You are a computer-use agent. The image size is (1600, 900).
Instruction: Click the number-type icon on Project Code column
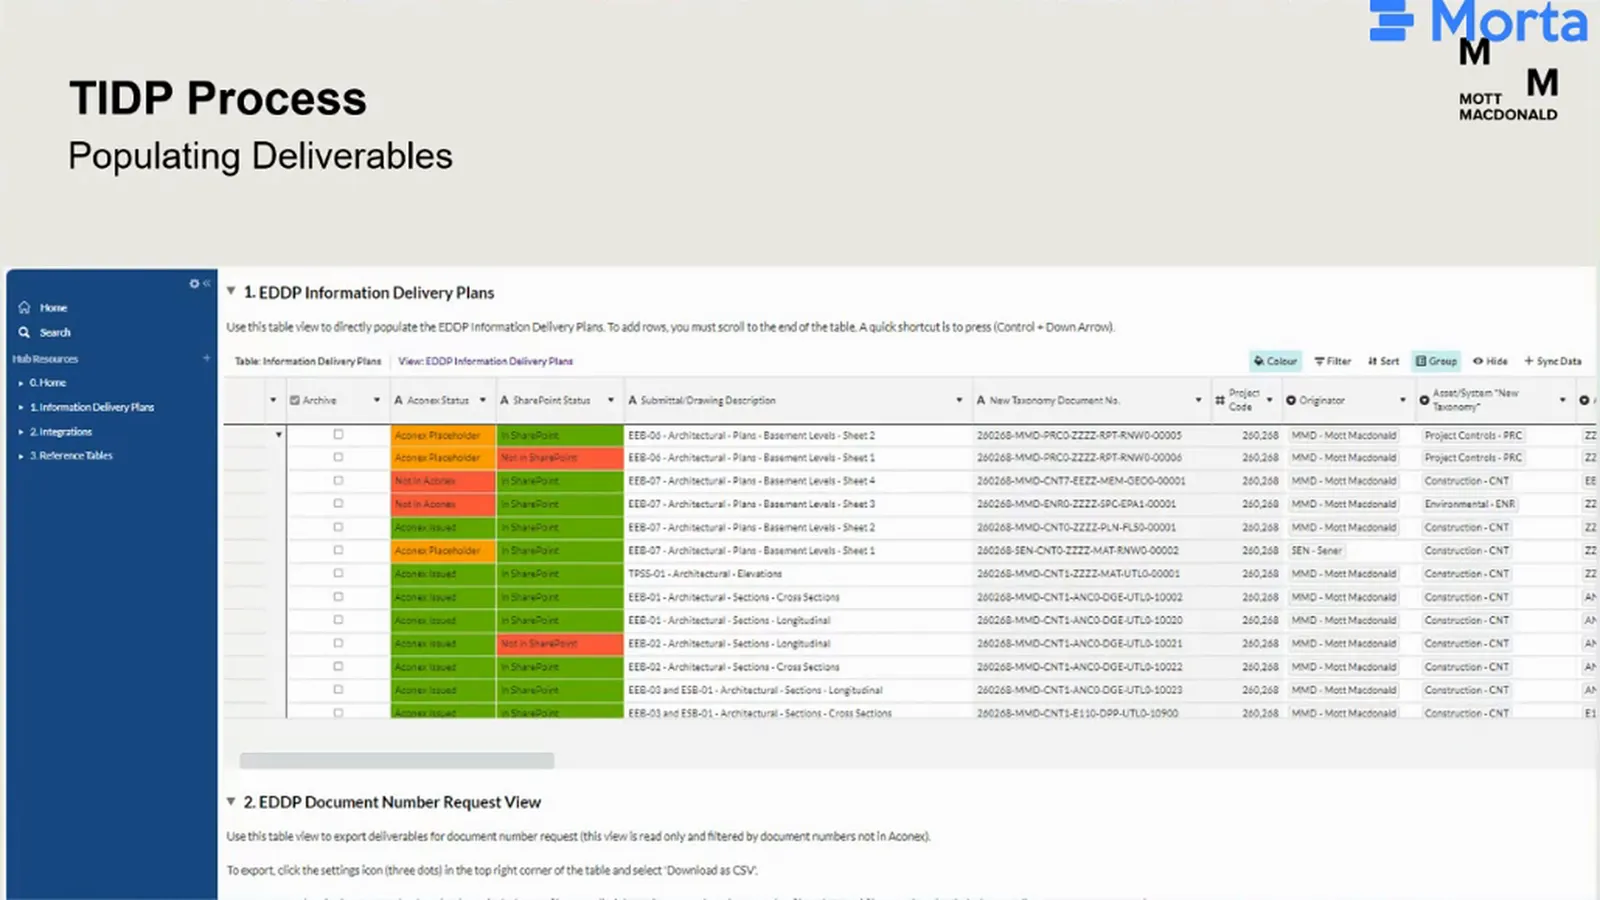[x=1220, y=400]
